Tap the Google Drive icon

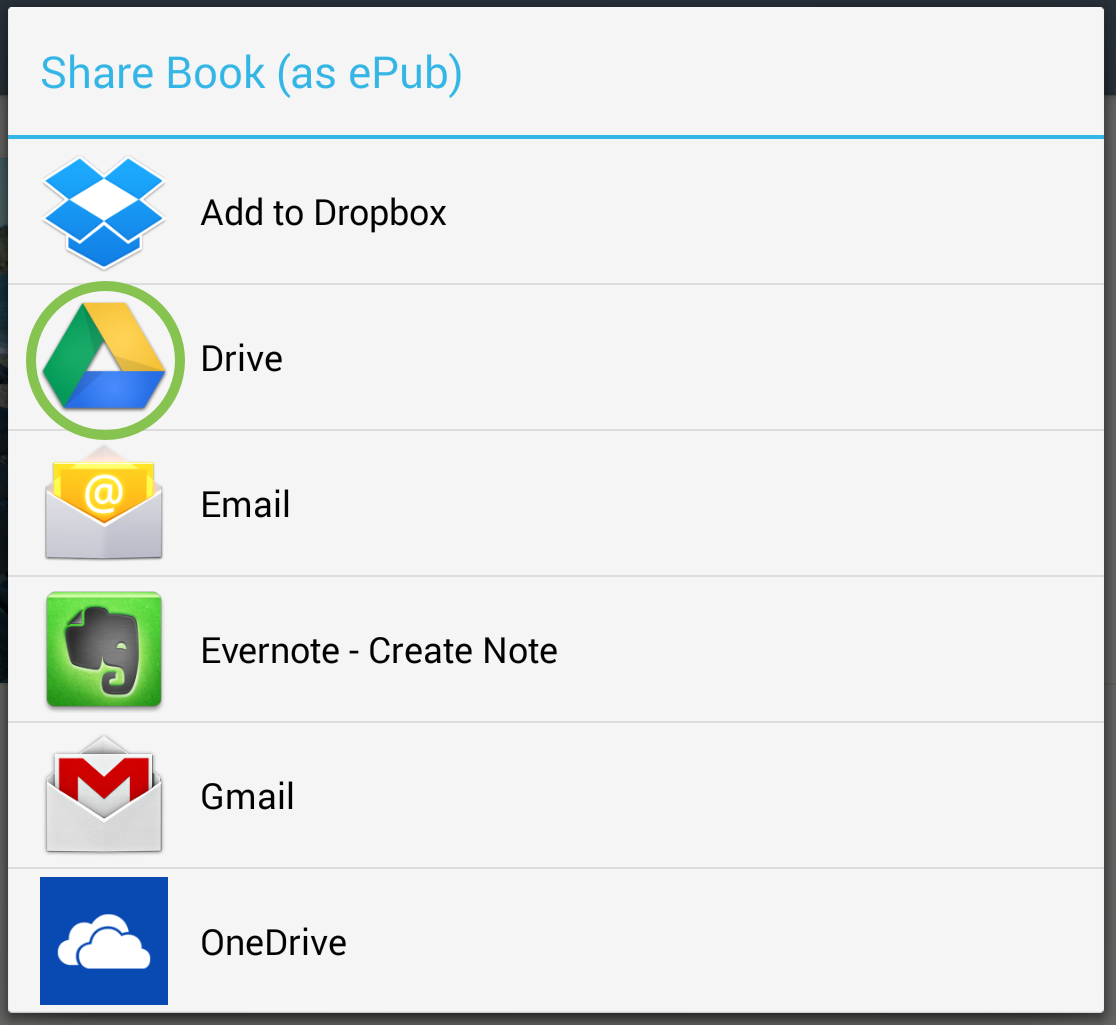[104, 357]
